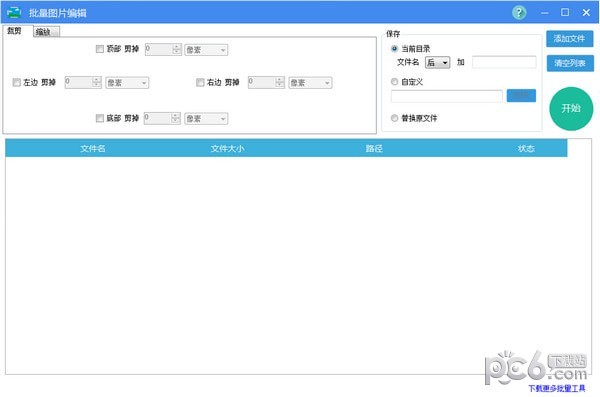The width and height of the screenshot is (600, 397).
Task: Open the 下载更多批量工具 link
Action: tap(557, 388)
